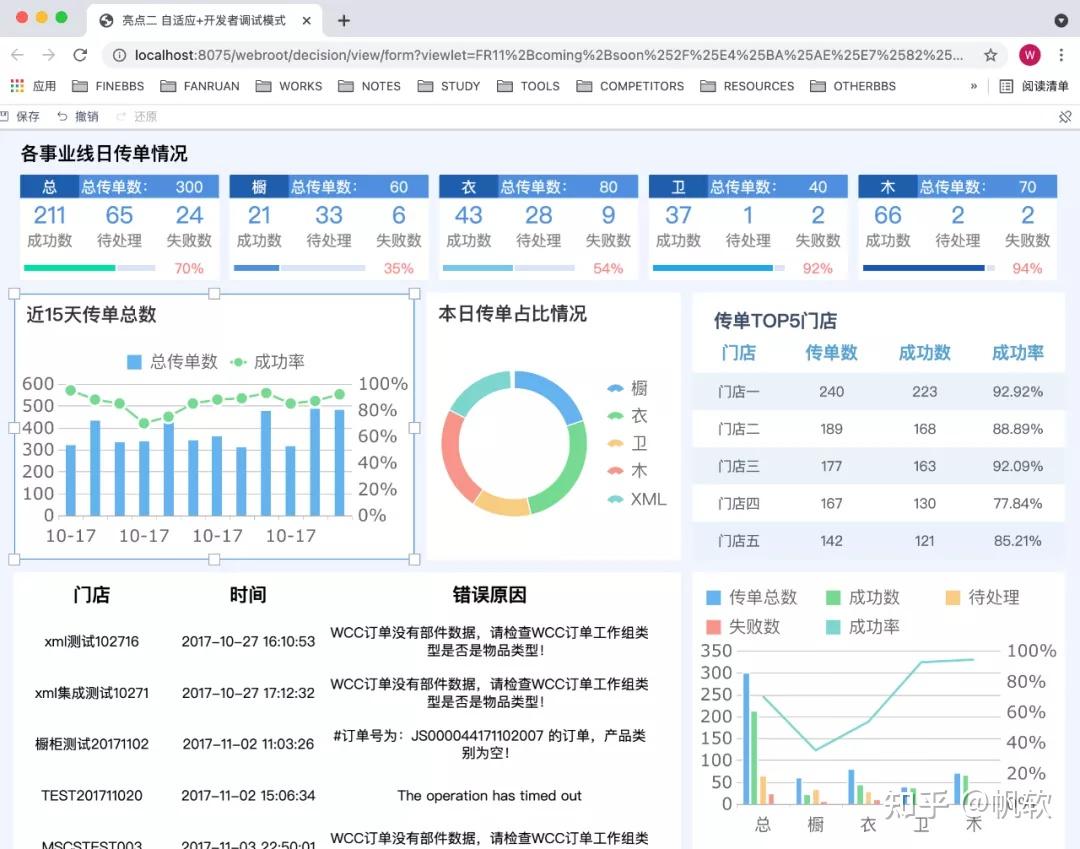Click the W profile avatar button

[x=1030, y=57]
